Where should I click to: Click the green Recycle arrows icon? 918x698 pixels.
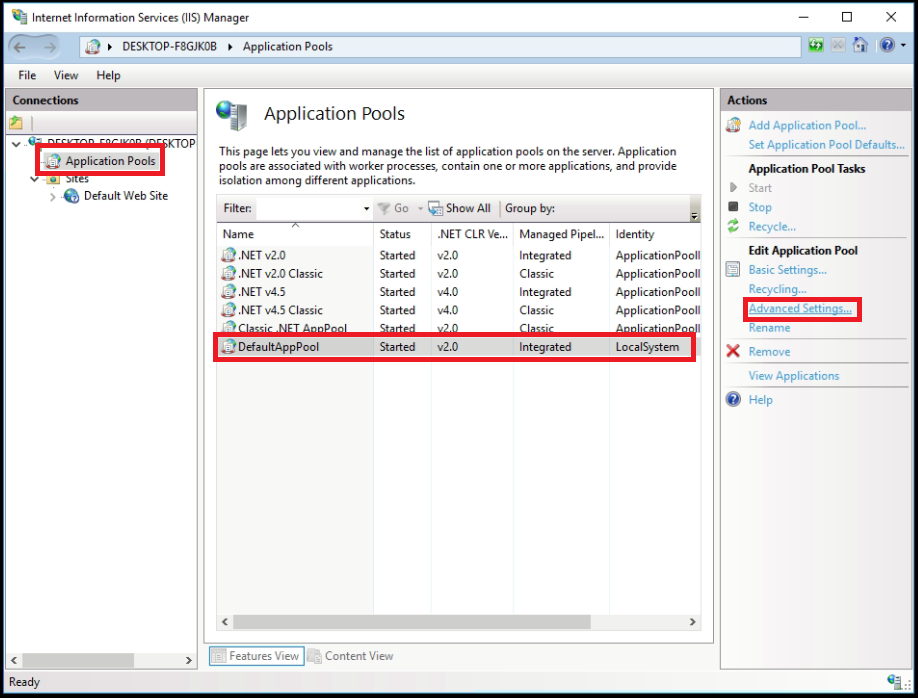click(x=733, y=225)
